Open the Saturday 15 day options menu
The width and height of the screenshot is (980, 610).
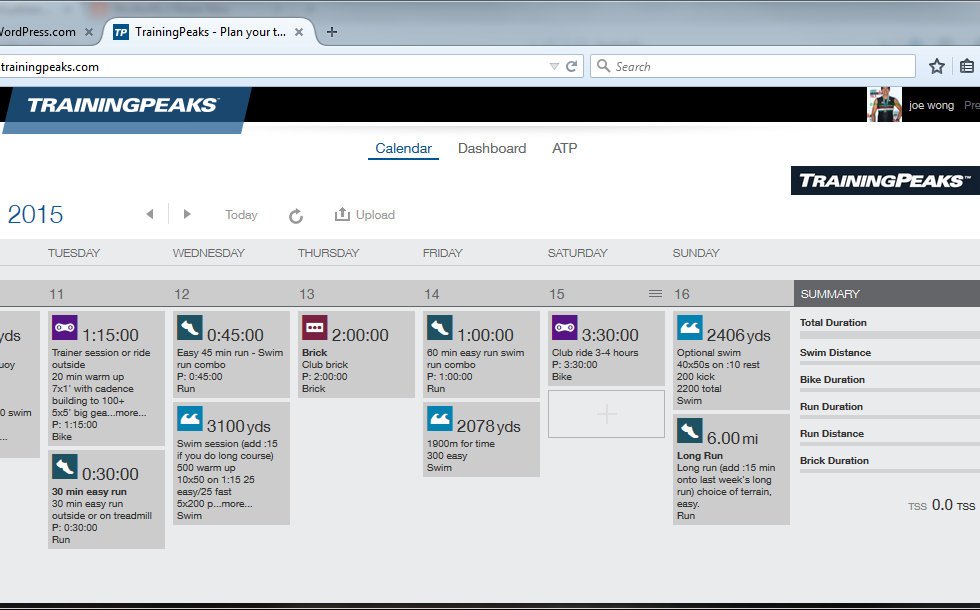655,293
